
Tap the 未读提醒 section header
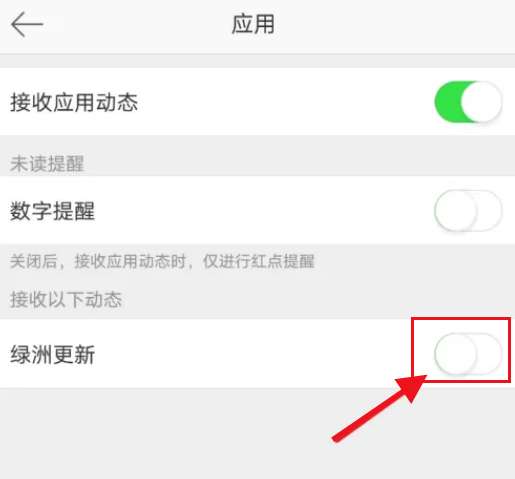click(47, 164)
